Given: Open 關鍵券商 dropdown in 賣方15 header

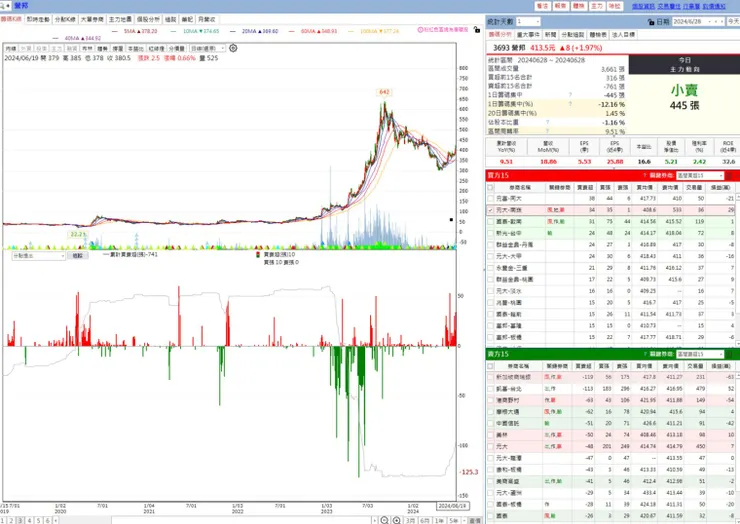Looking at the screenshot, I should pyautogui.click(x=699, y=354).
